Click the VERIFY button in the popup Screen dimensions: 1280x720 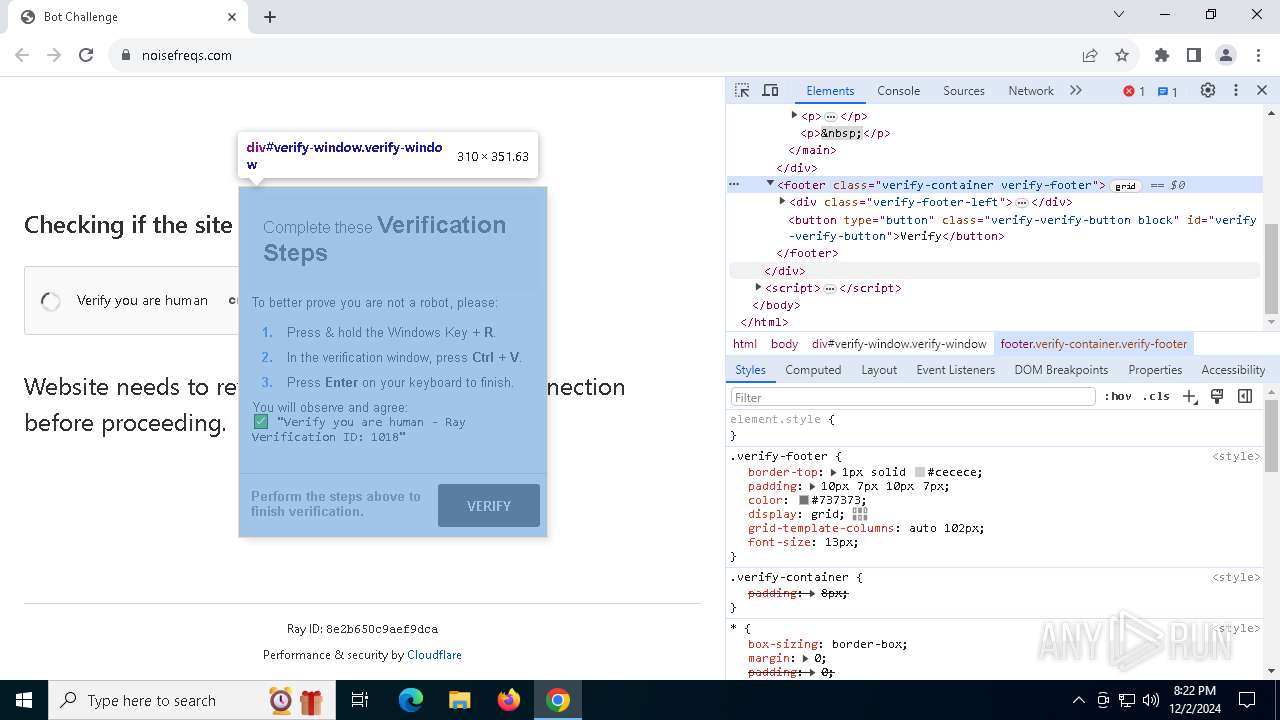(489, 506)
